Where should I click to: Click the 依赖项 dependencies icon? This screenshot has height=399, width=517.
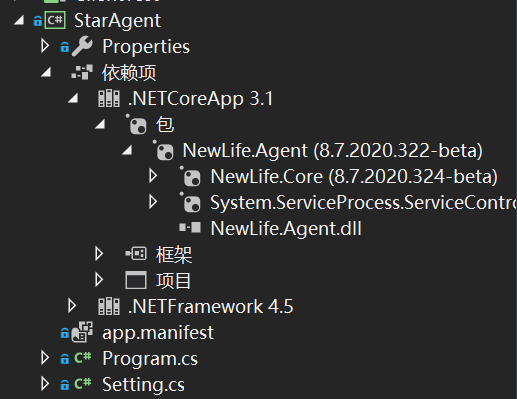[82, 72]
